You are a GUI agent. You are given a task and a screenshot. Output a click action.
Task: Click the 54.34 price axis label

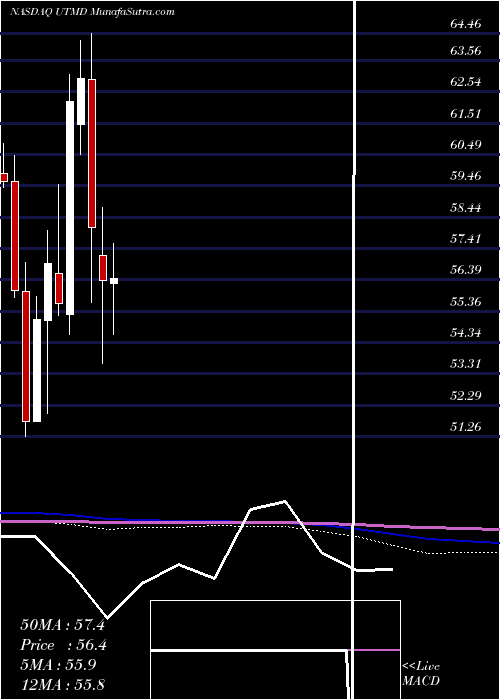(x=466, y=333)
